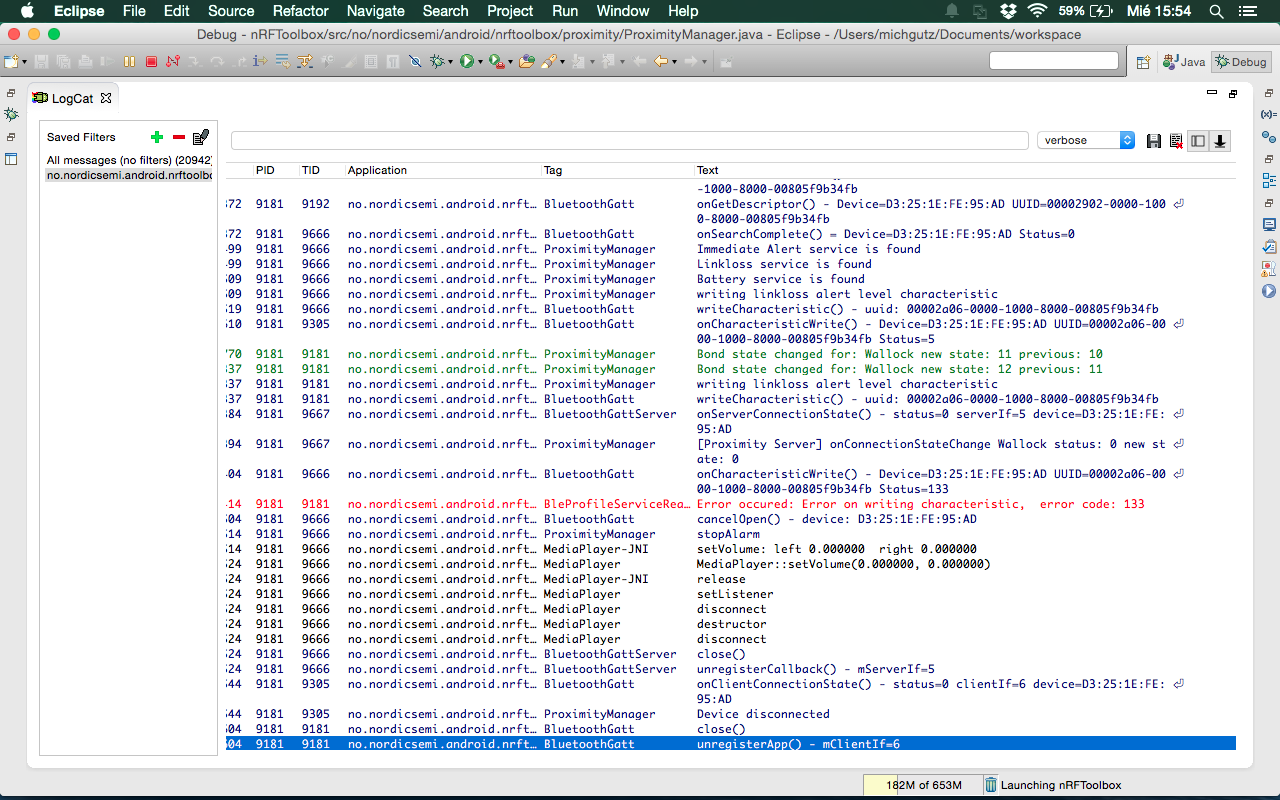Open the Run menu
The height and width of the screenshot is (800, 1280).
(x=565, y=11)
